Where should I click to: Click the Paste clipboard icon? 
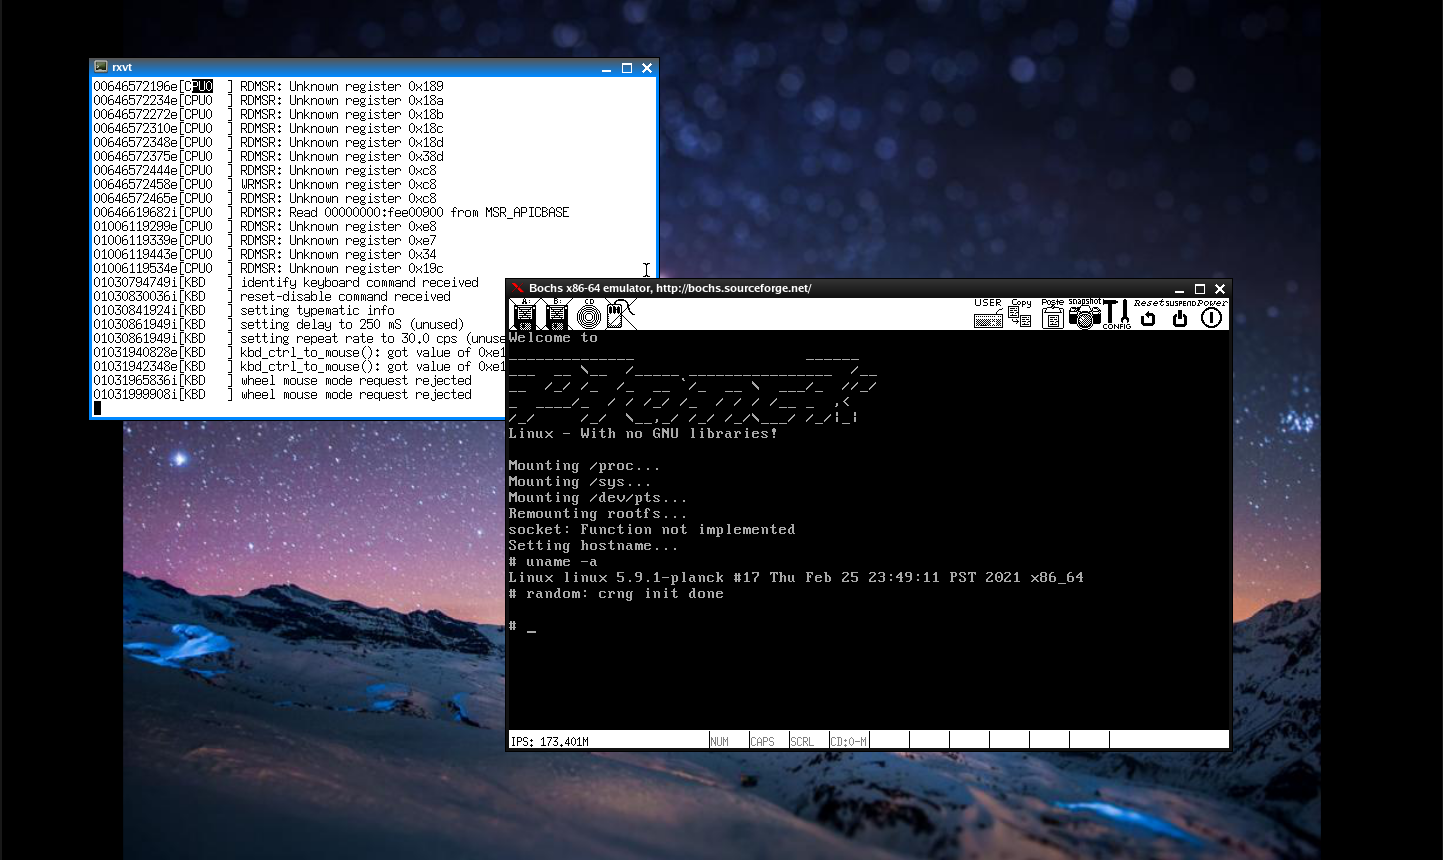coord(1052,314)
